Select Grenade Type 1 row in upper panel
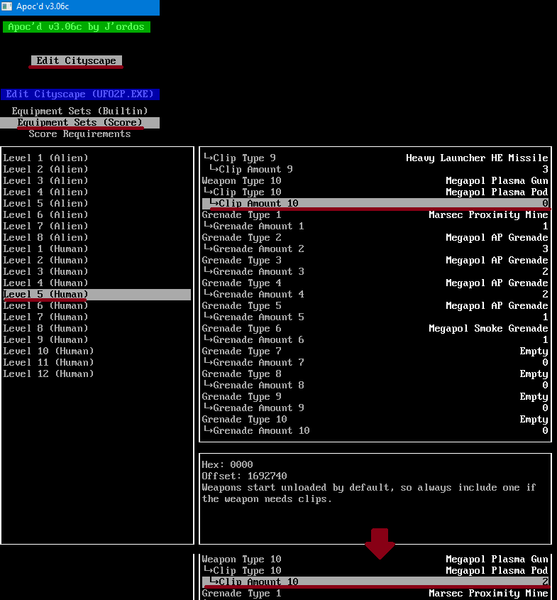 pyautogui.click(x=375, y=215)
